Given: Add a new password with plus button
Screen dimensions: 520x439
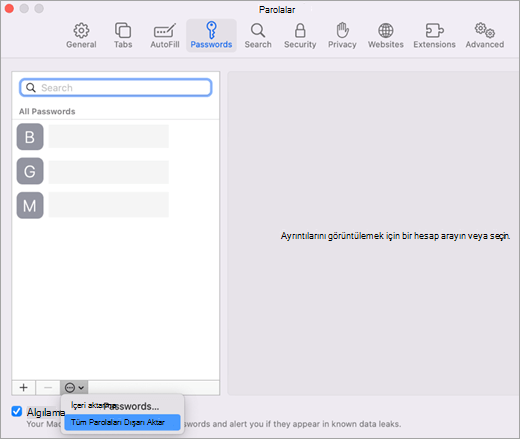Looking at the screenshot, I should pyautogui.click(x=24, y=388).
